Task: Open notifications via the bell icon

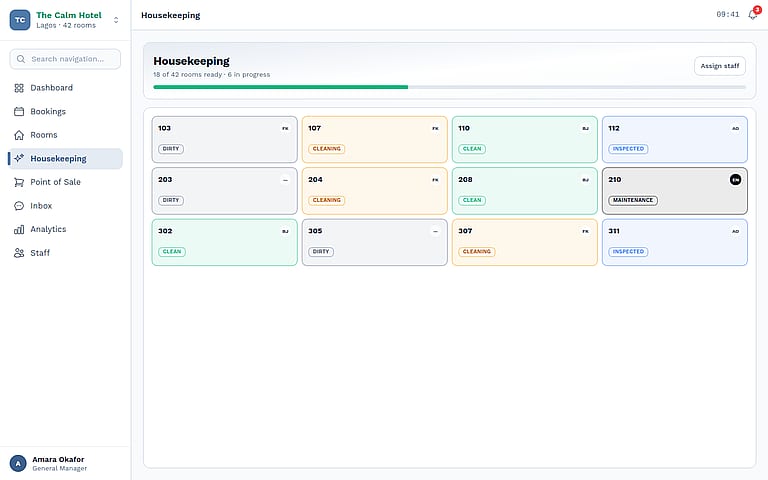Action: click(753, 15)
